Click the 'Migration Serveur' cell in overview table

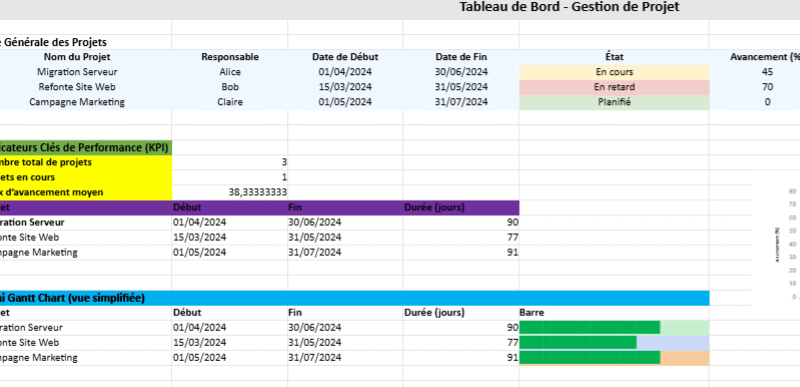(x=77, y=72)
